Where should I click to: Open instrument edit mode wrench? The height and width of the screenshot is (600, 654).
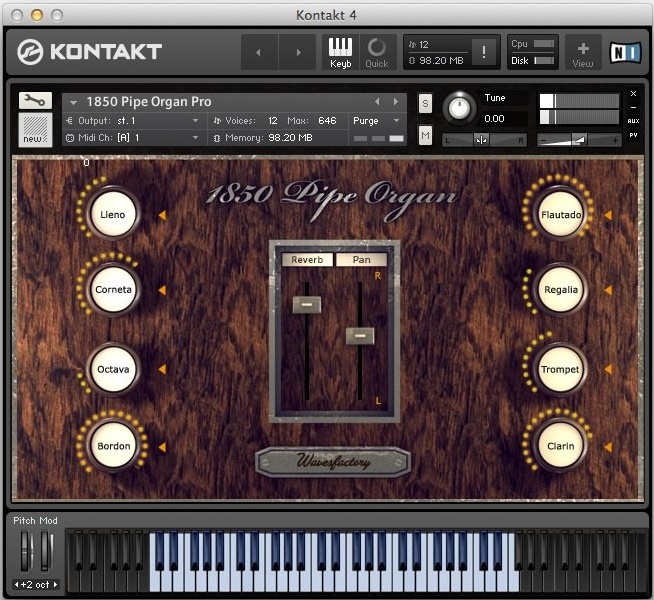(35, 100)
